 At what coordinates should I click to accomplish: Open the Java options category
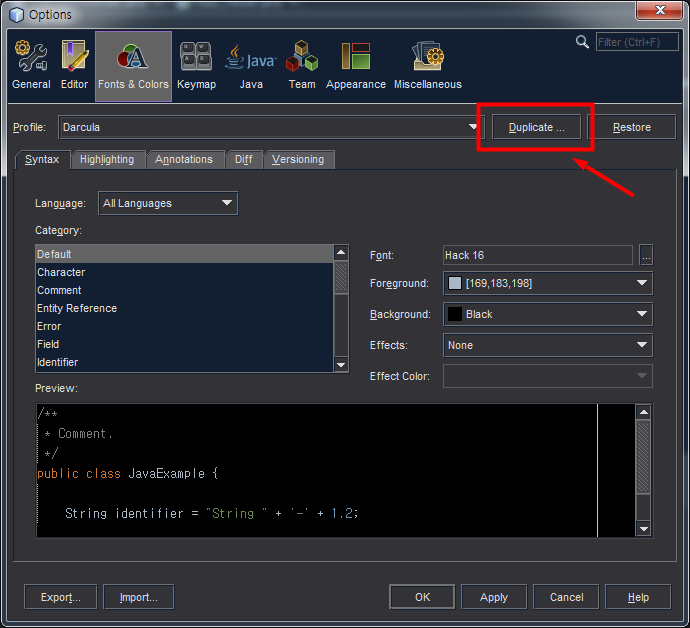pyautogui.click(x=251, y=66)
